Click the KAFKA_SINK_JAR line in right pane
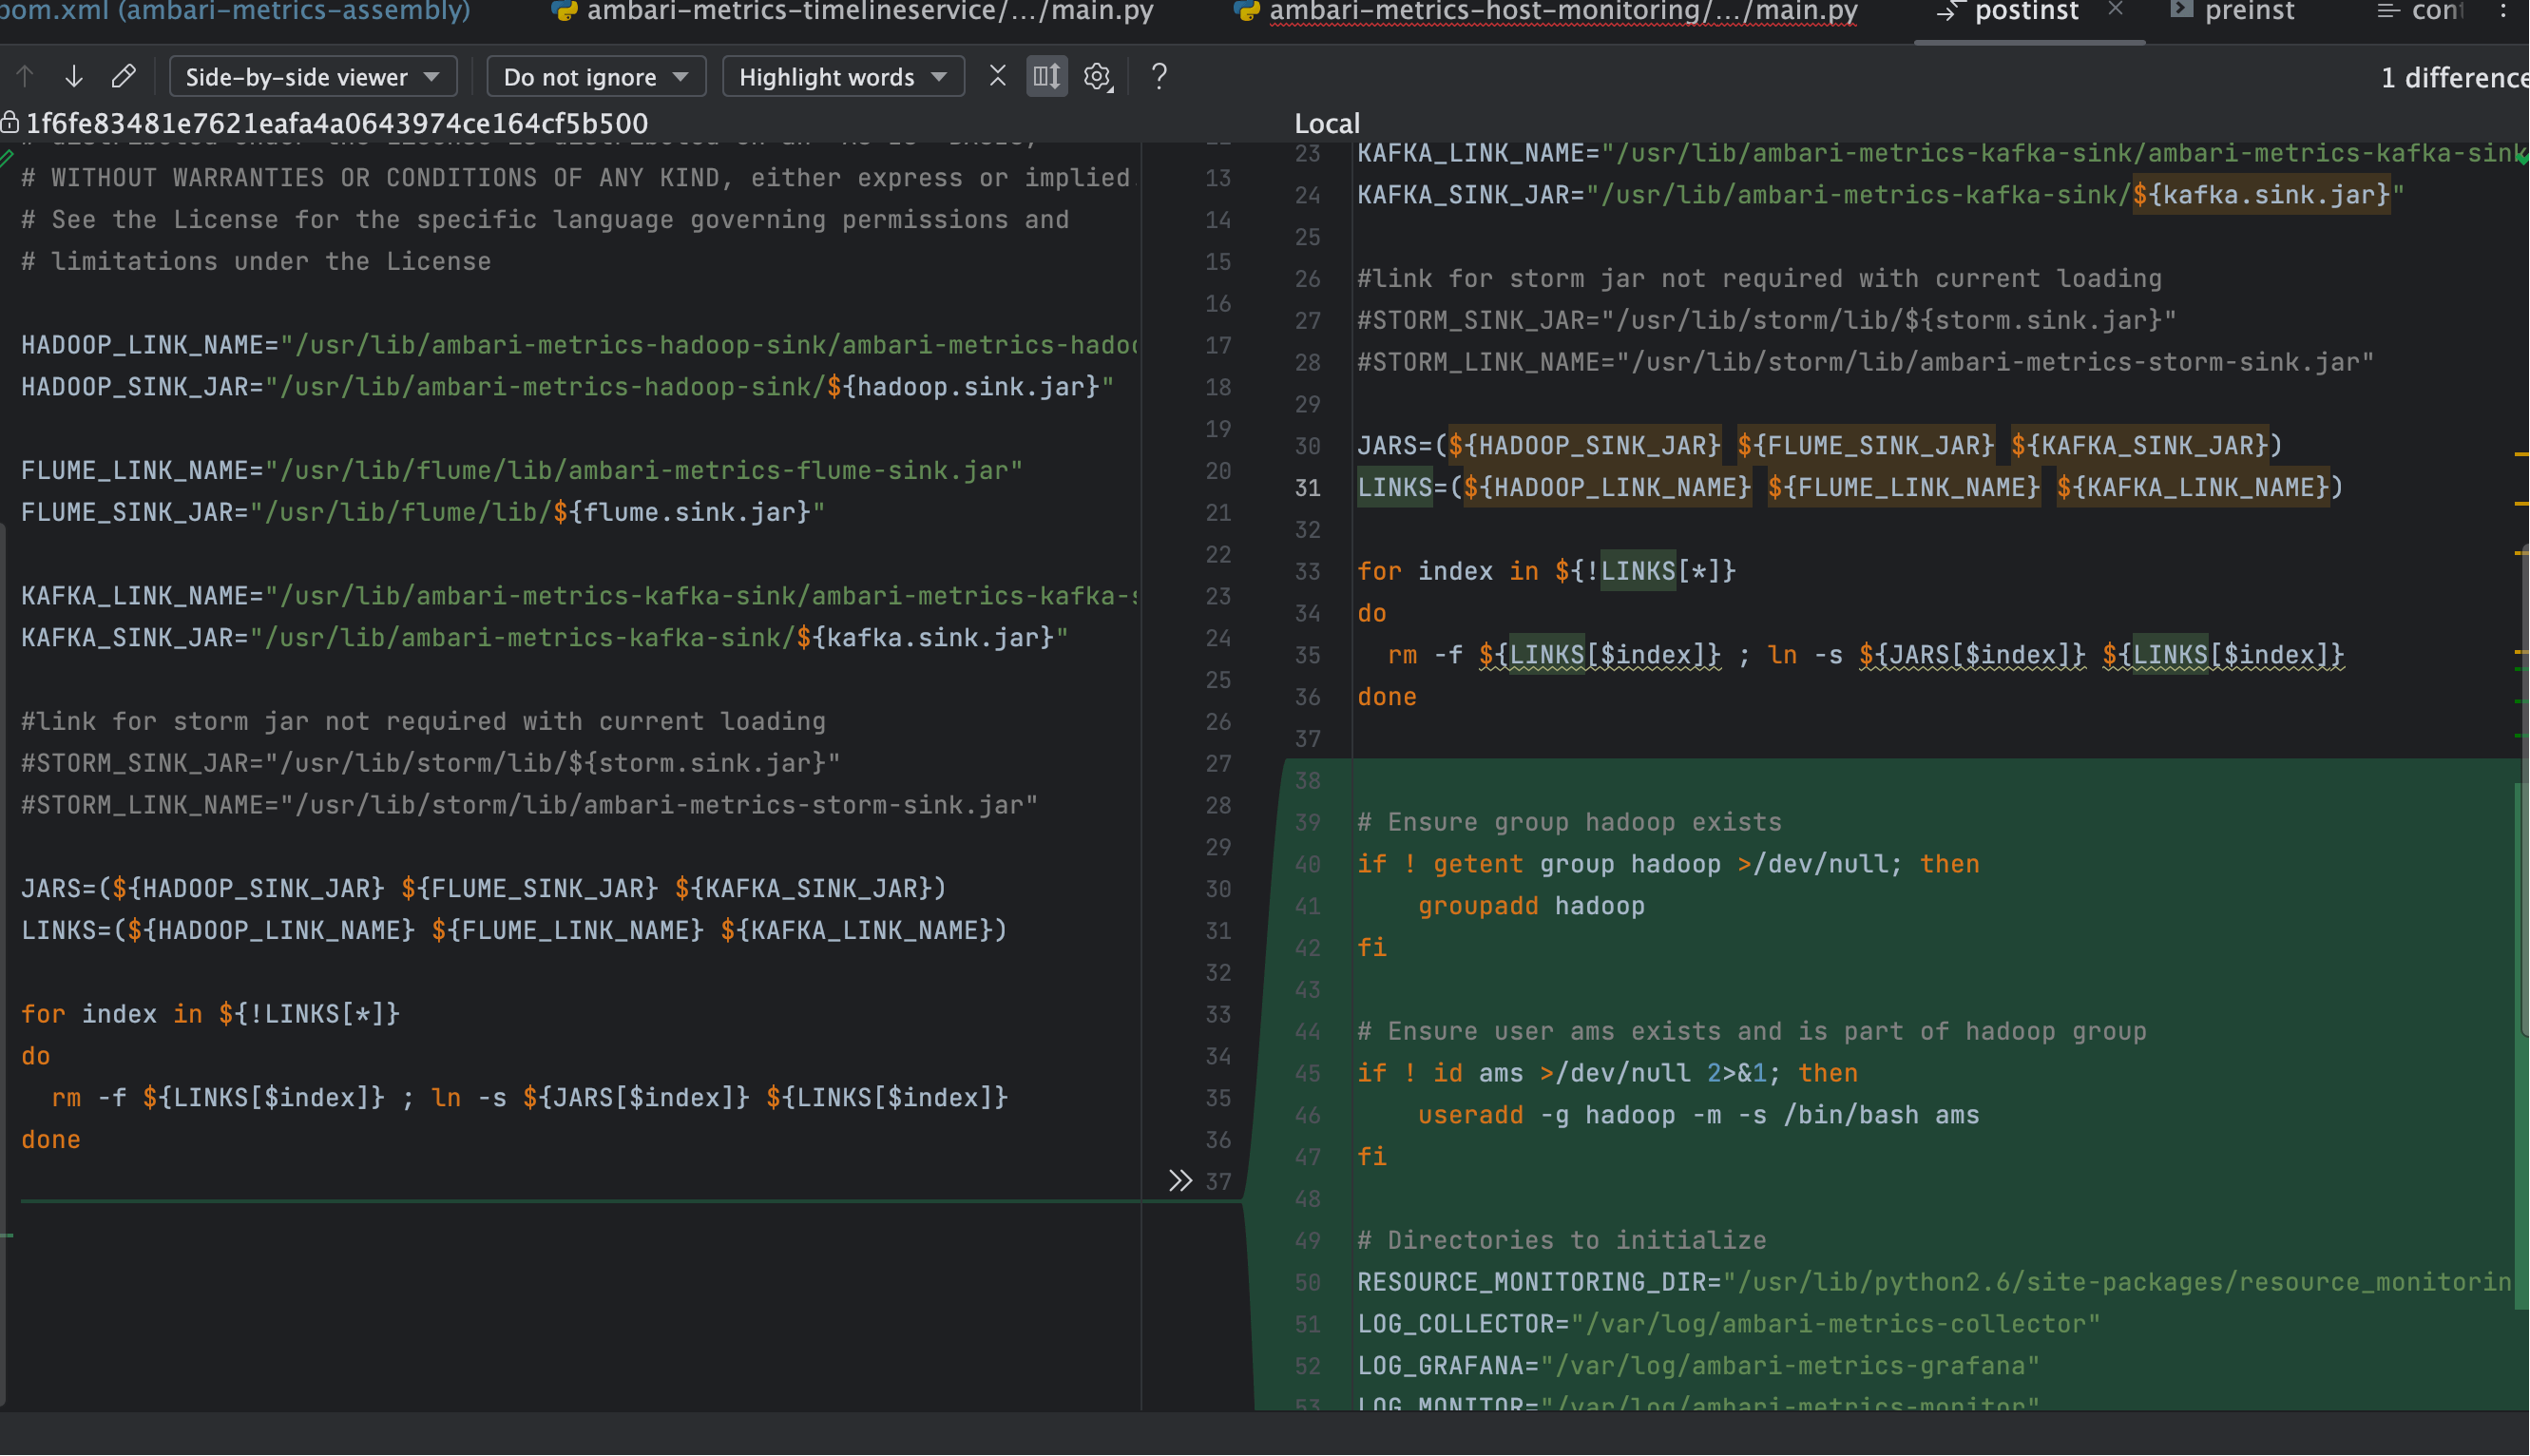Image resolution: width=2530 pixels, height=1456 pixels. [x=1880, y=195]
